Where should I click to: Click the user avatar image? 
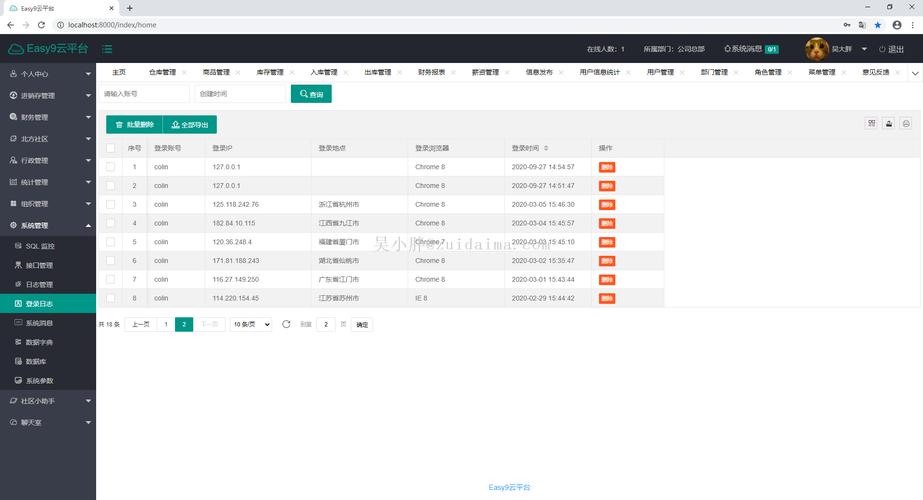click(816, 49)
